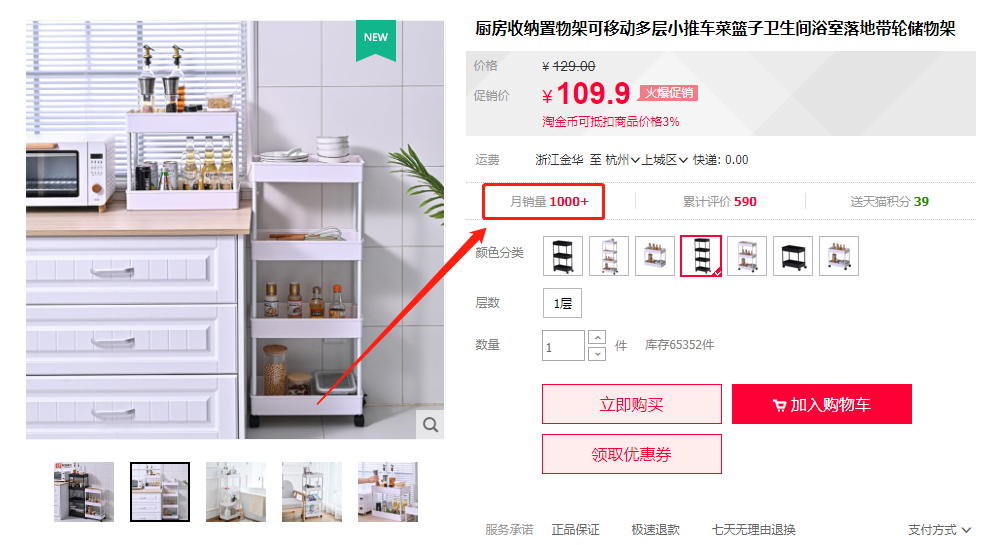Select the second white tall rack swatch
Screen dimensions: 991x545
(609, 255)
